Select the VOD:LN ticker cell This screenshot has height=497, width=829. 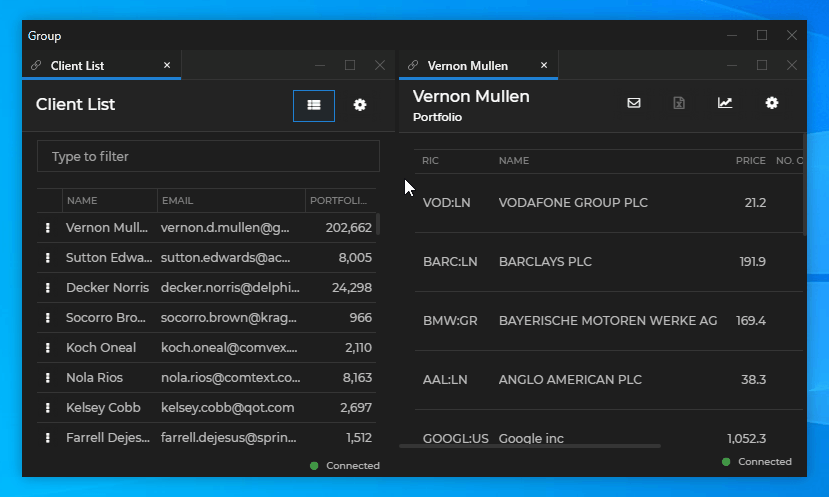(x=446, y=203)
